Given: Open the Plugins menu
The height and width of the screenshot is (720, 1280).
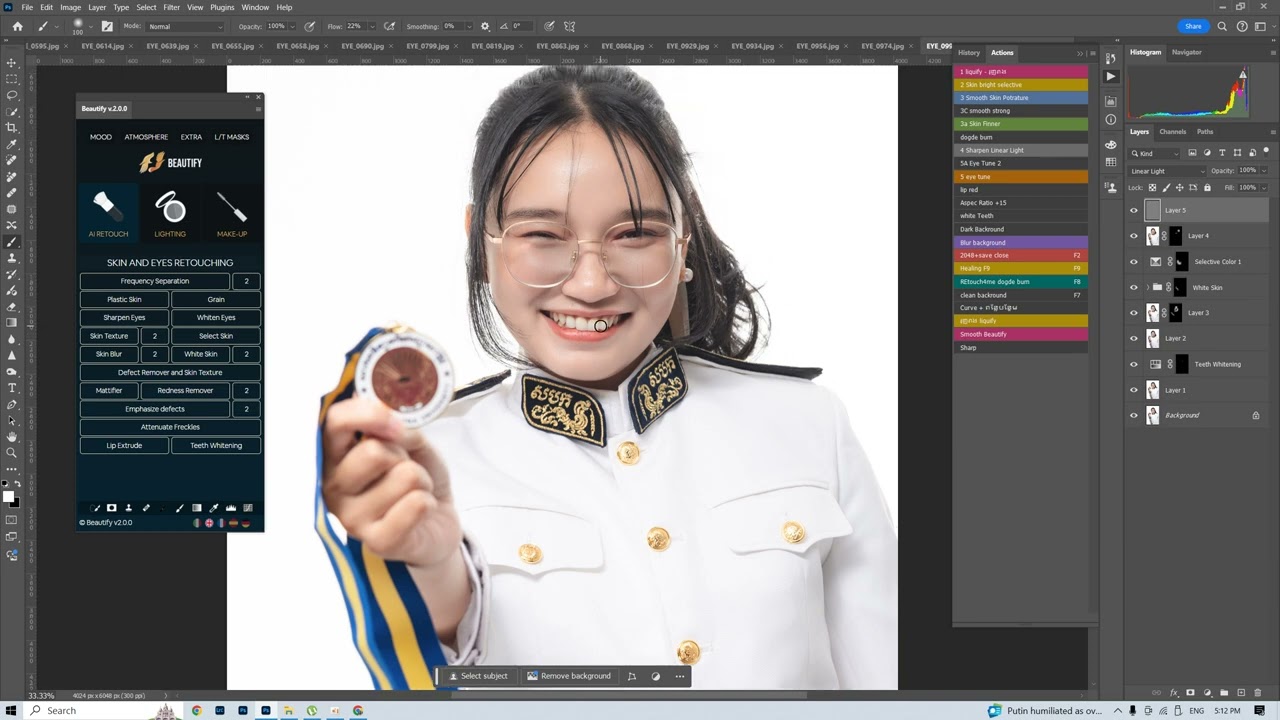Looking at the screenshot, I should pyautogui.click(x=222, y=7).
